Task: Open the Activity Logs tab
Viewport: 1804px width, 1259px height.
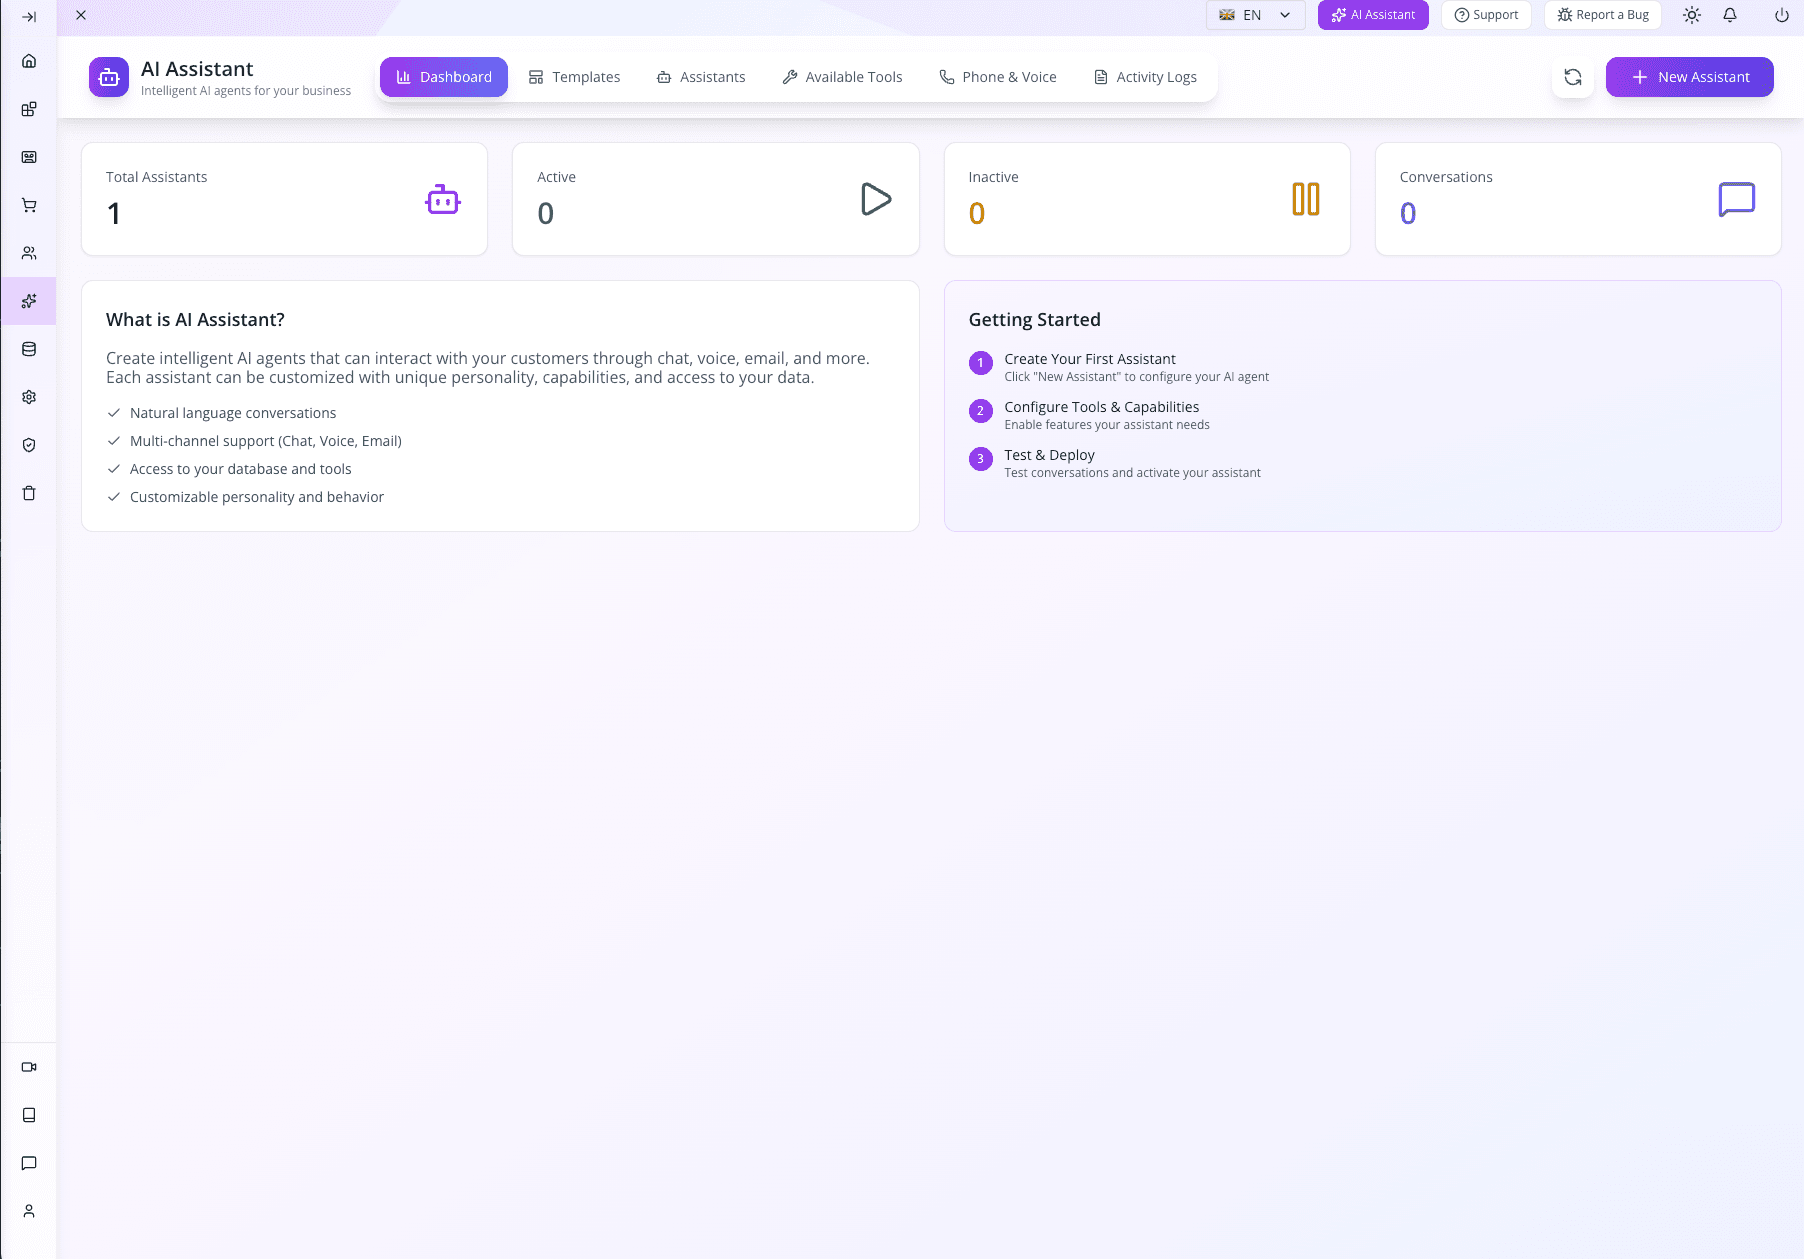Action: coord(1145,77)
